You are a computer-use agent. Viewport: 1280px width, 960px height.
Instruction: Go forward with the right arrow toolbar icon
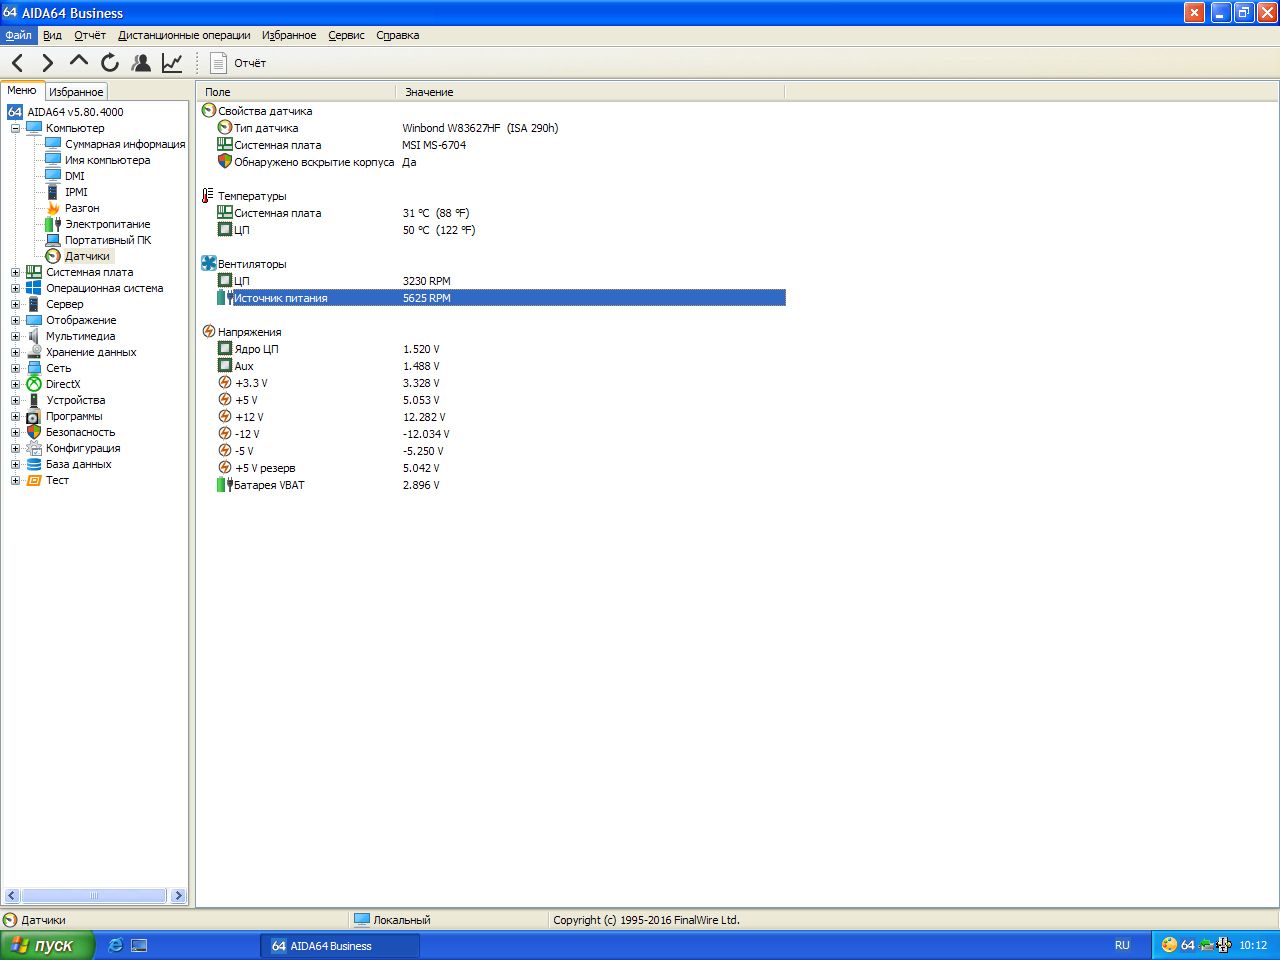click(x=47, y=63)
